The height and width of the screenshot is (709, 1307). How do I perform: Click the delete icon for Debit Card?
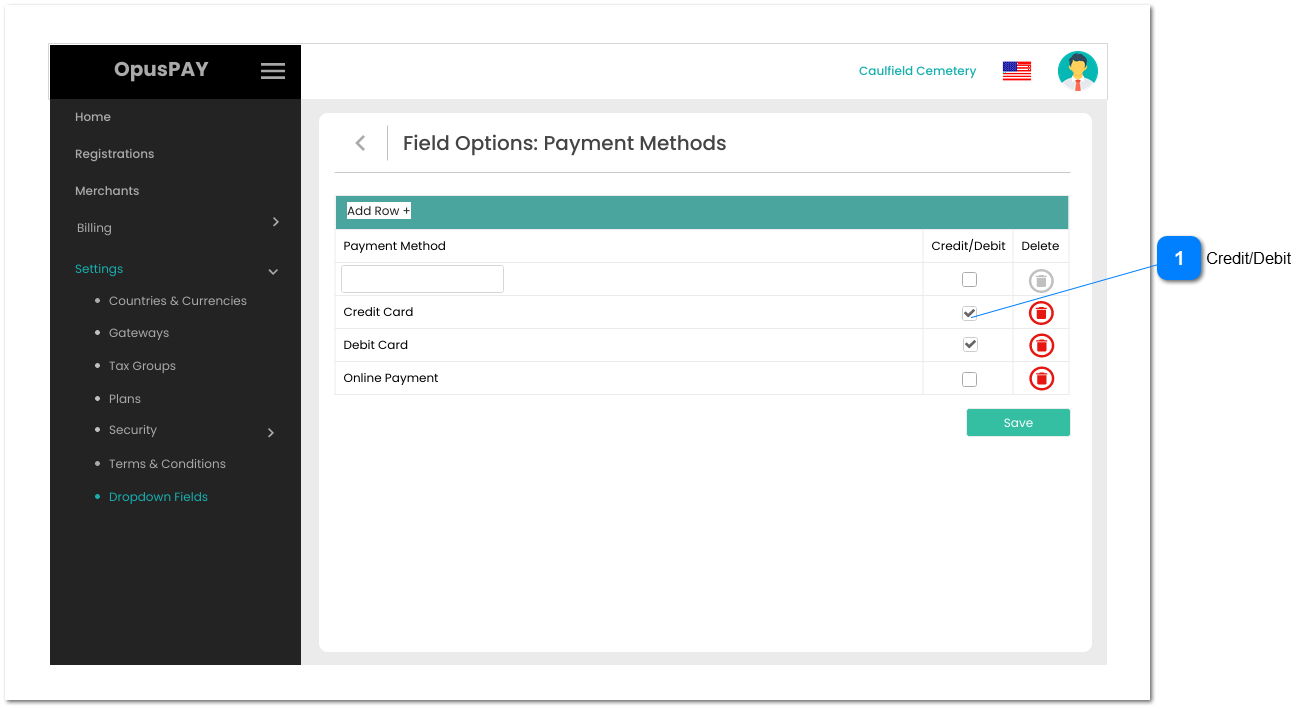pos(1041,345)
